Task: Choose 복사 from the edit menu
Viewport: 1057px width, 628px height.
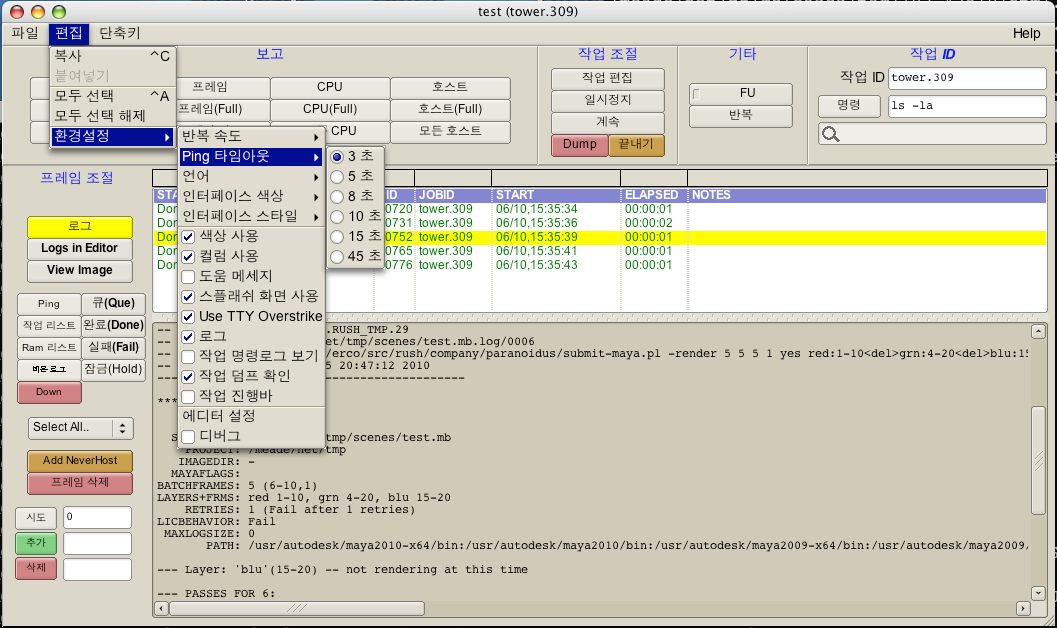Action: [113, 56]
